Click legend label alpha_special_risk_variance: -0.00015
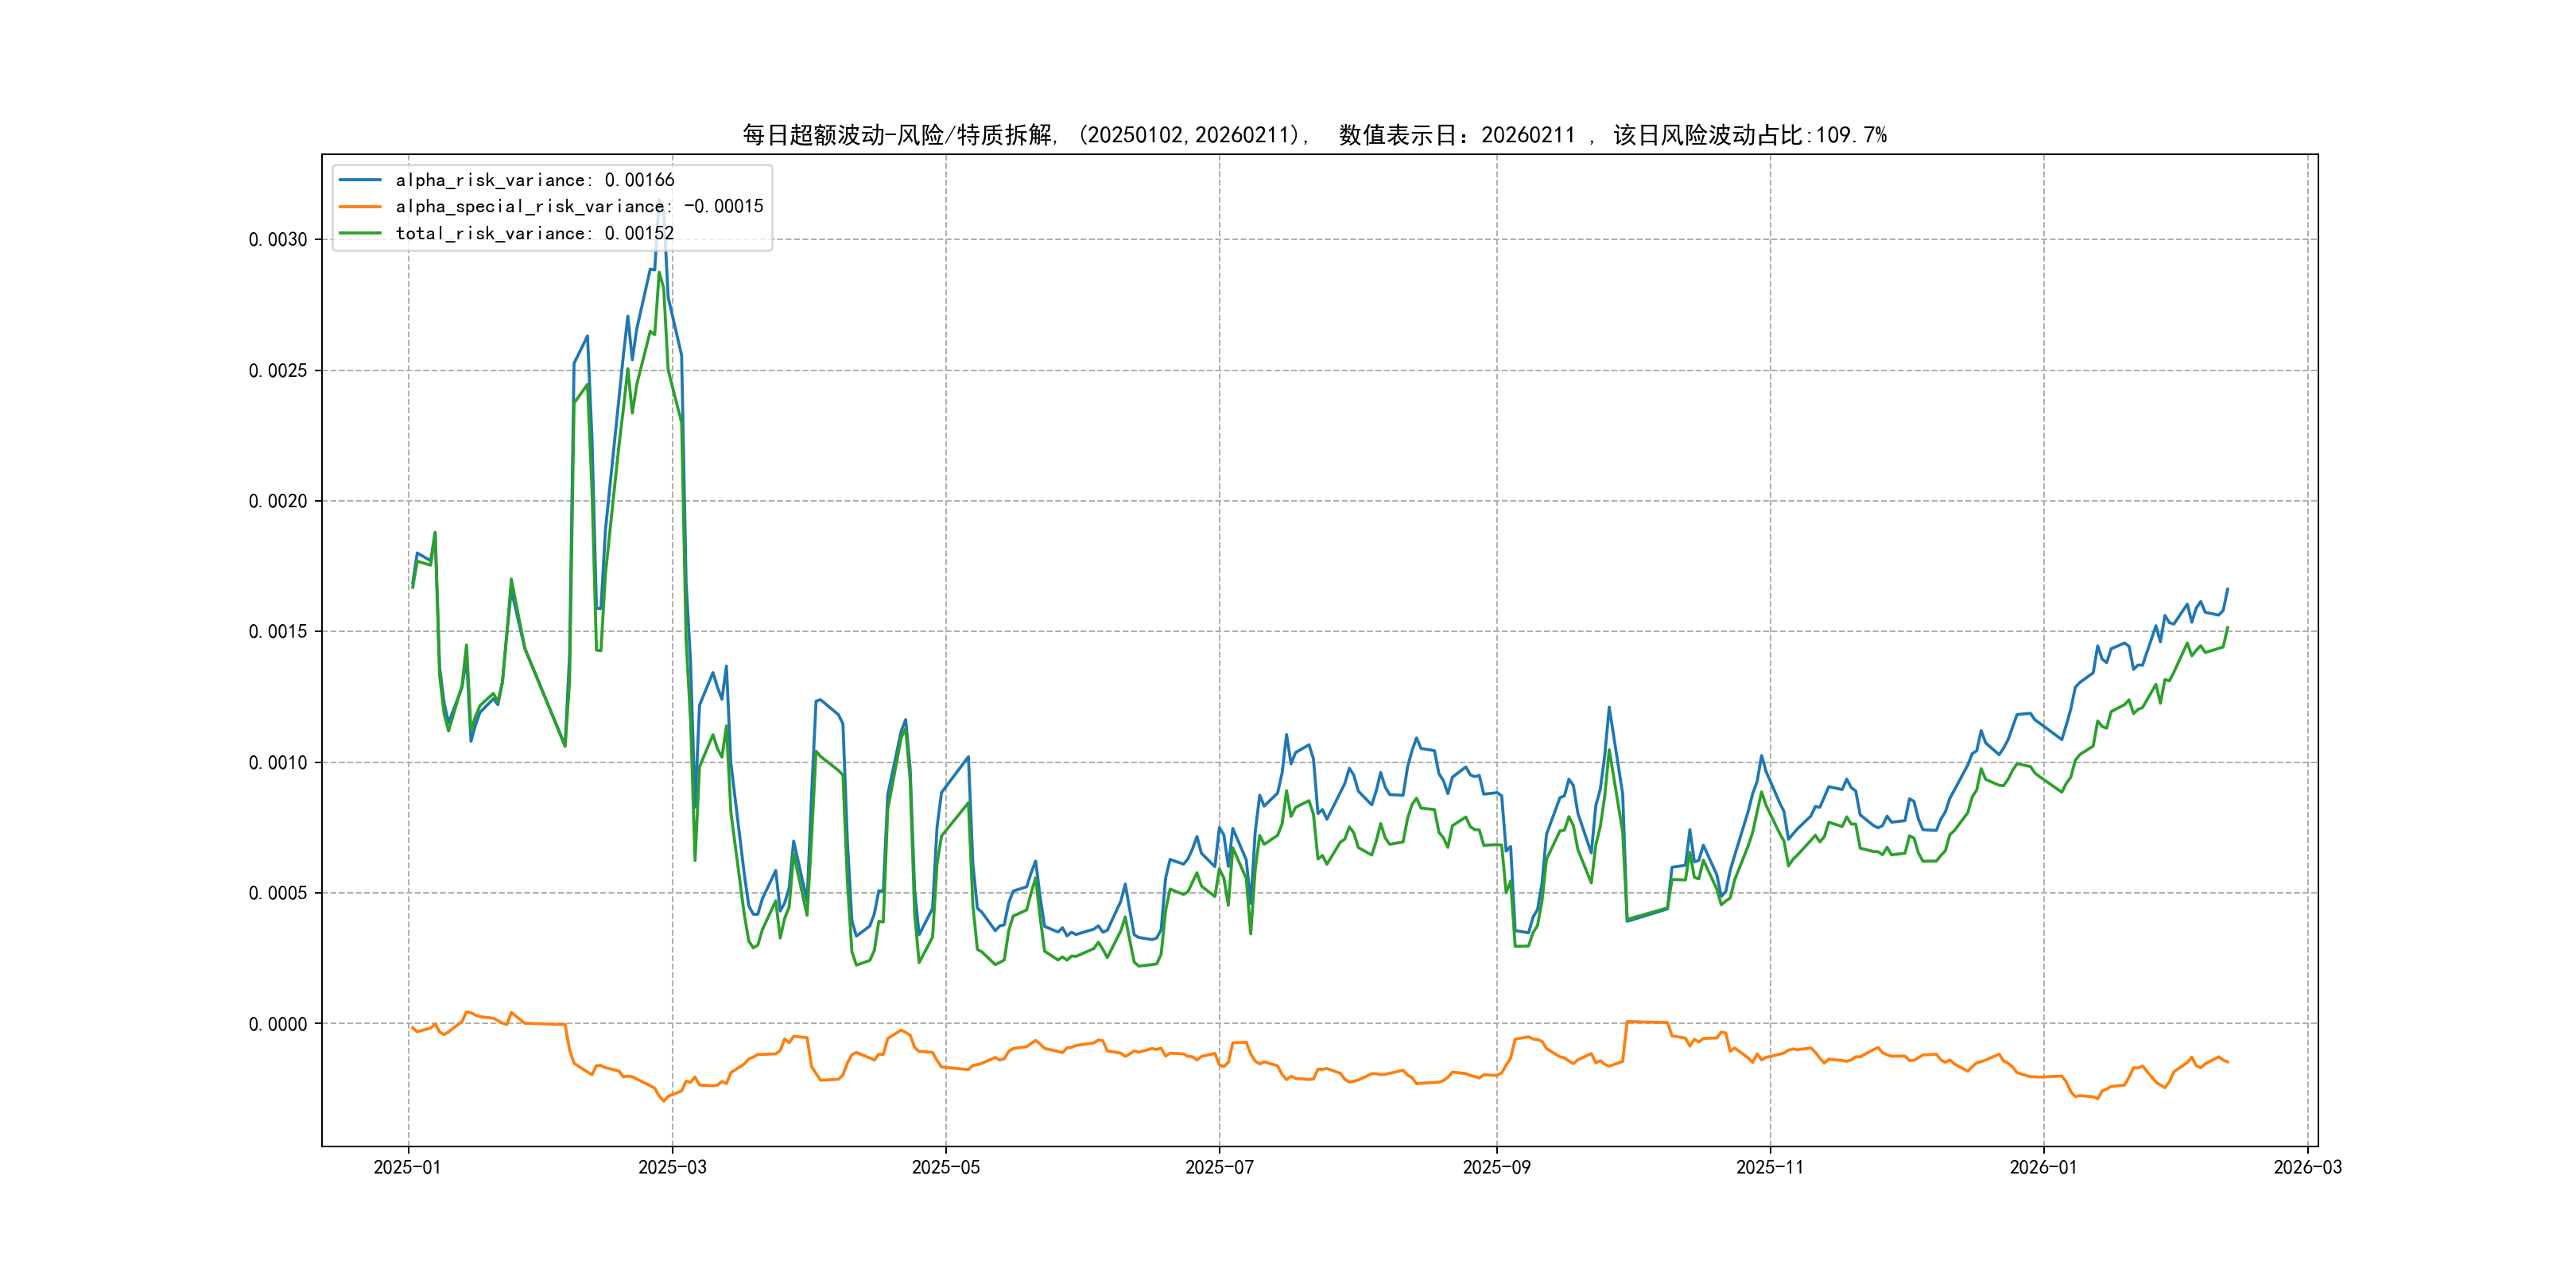 (579, 207)
